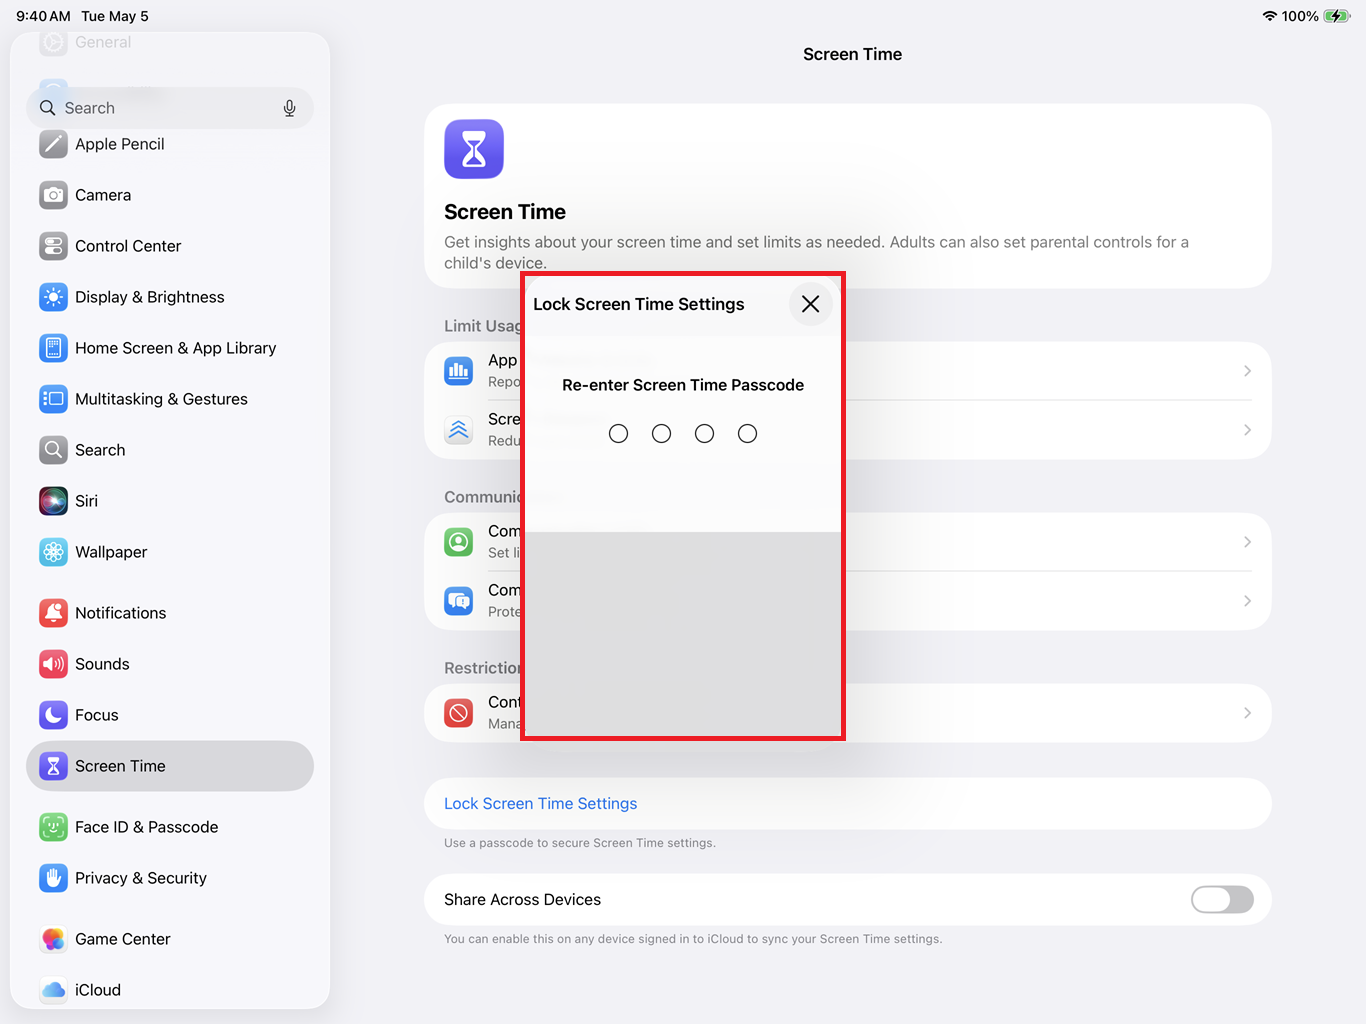Select Notifications in the sidebar
This screenshot has height=1024, width=1366.
point(170,613)
